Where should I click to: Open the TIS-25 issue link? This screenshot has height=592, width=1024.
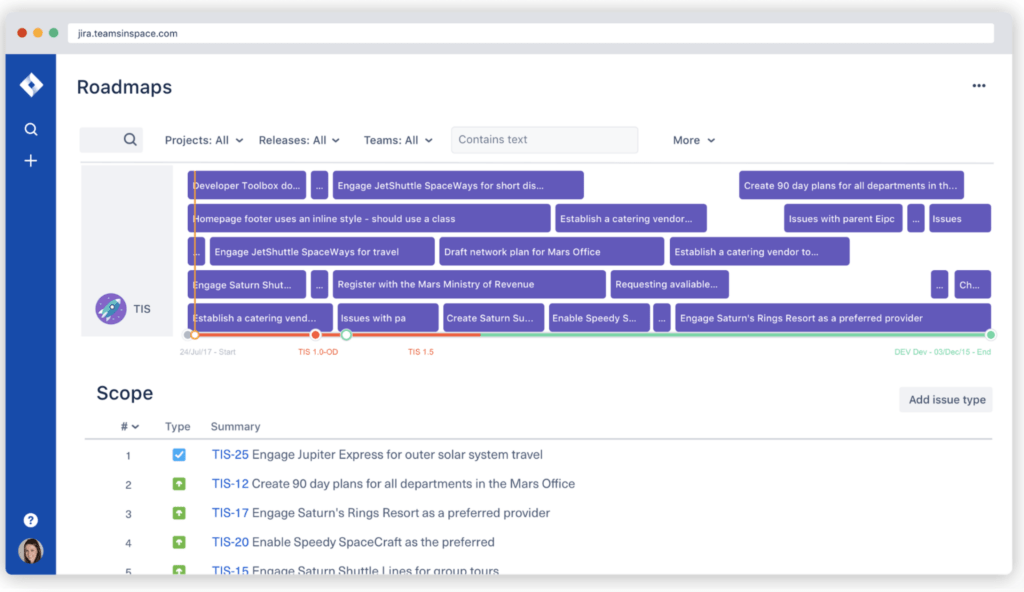click(x=230, y=455)
